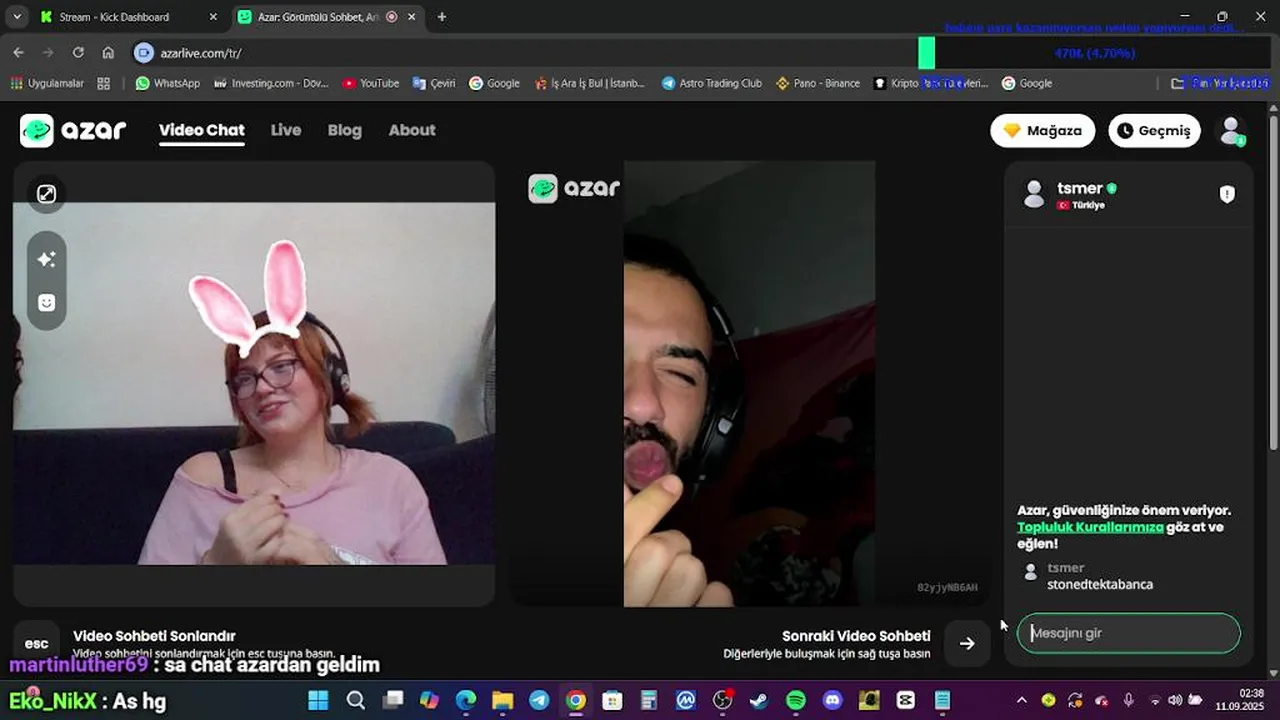This screenshot has width=1280, height=720.
Task: Click the next video chat arrow button
Action: [x=966, y=644]
